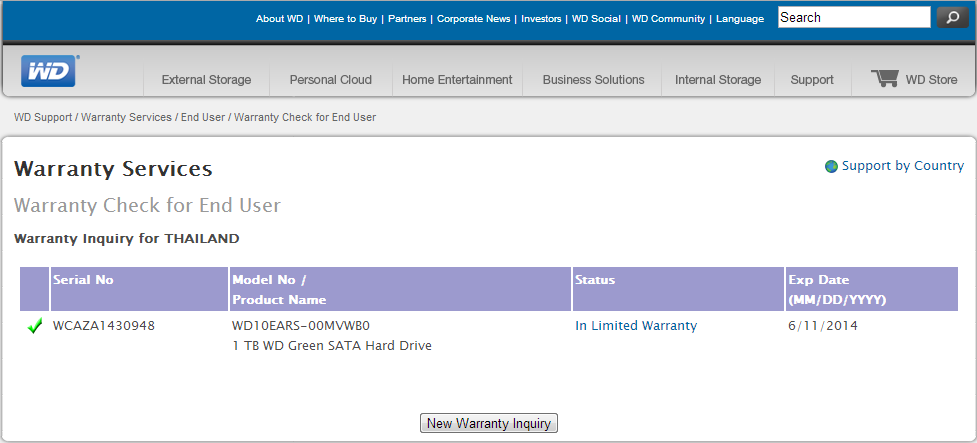The height and width of the screenshot is (443, 977).
Task: Visit the WD Community link
Action: coord(668,19)
